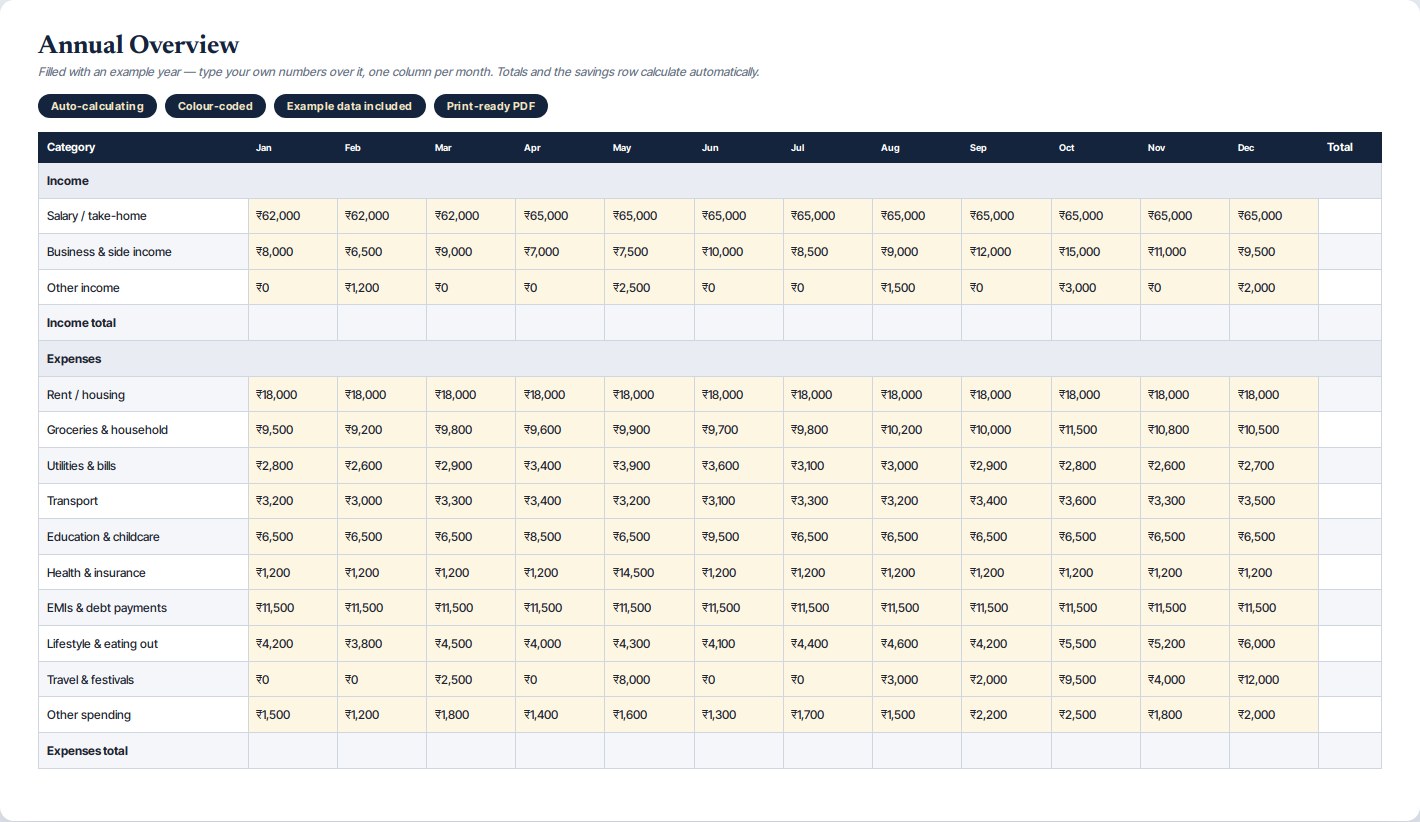1420x822 pixels.
Task: Click the Example data included pill
Action: coord(350,106)
